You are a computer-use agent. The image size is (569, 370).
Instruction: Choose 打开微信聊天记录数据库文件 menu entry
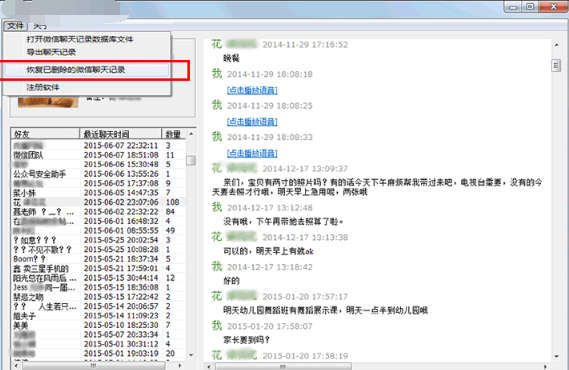[80, 39]
